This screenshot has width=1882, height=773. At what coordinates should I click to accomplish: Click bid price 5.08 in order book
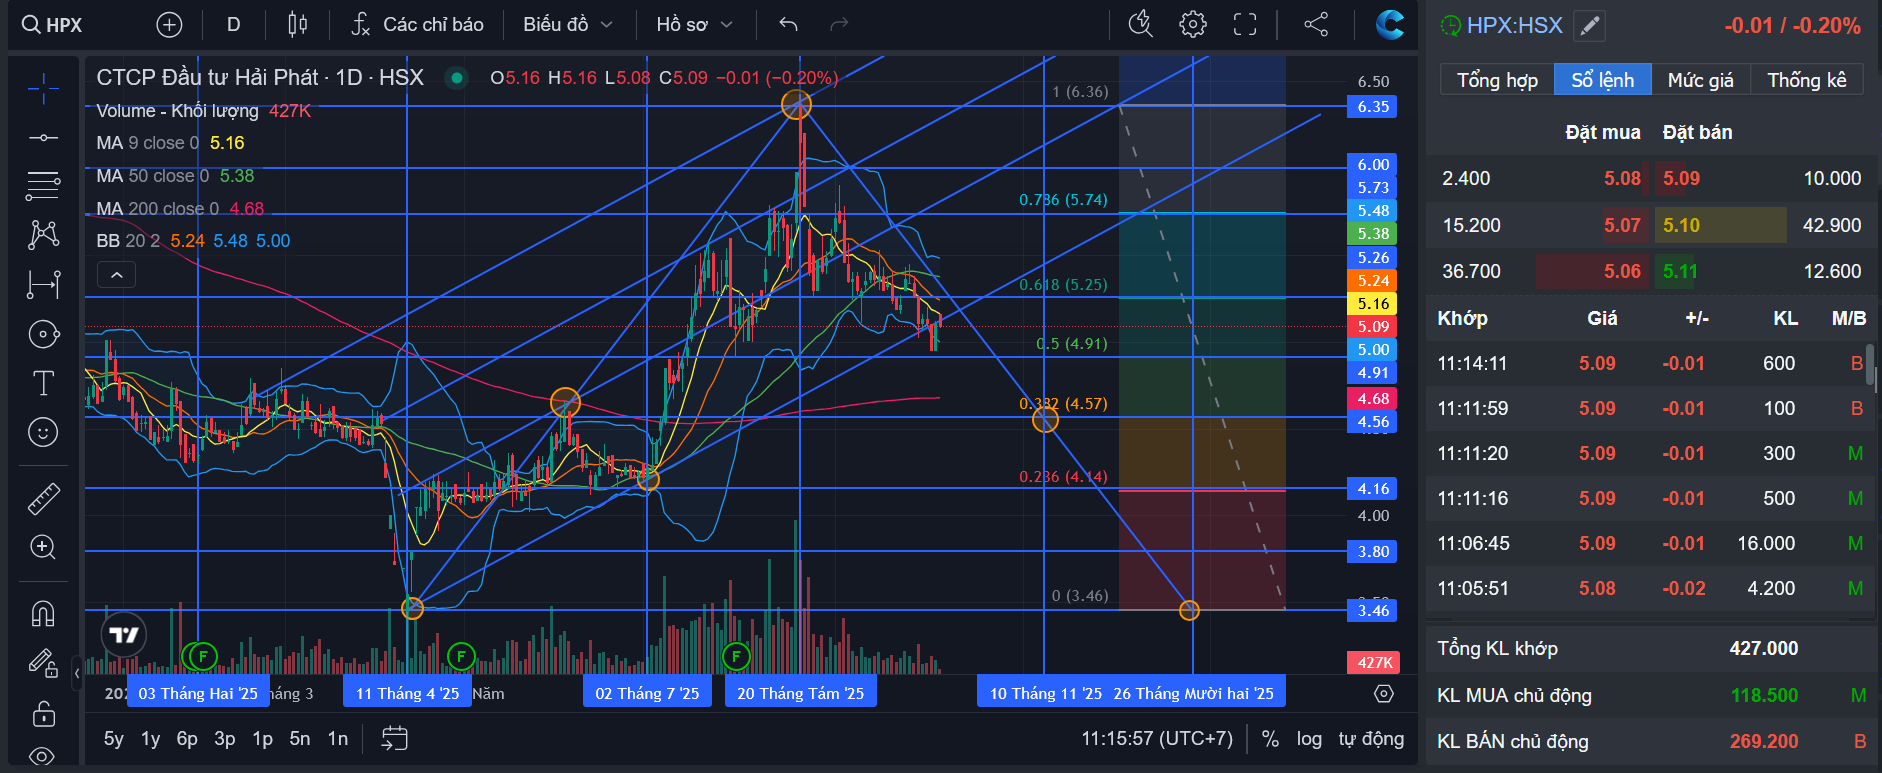[1622, 179]
